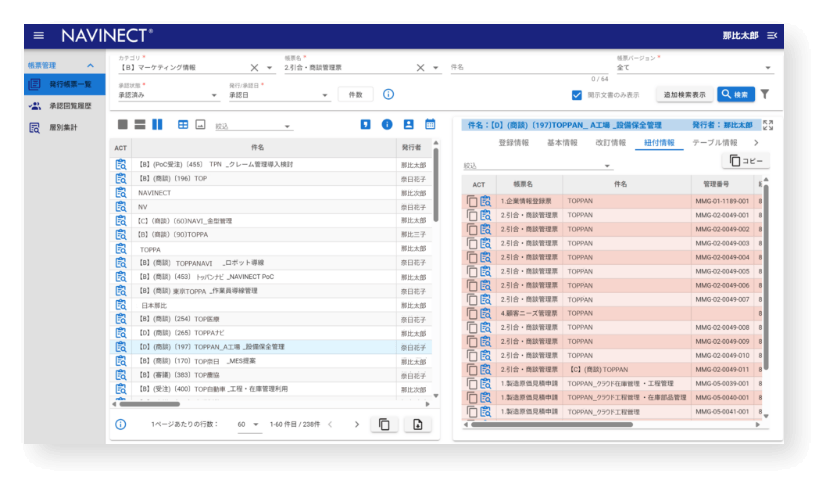Image resolution: width=832 pixels, height=492 pixels.
Task: Copy icon for 4.顧客ニーズ管理票 row
Action: [472, 313]
